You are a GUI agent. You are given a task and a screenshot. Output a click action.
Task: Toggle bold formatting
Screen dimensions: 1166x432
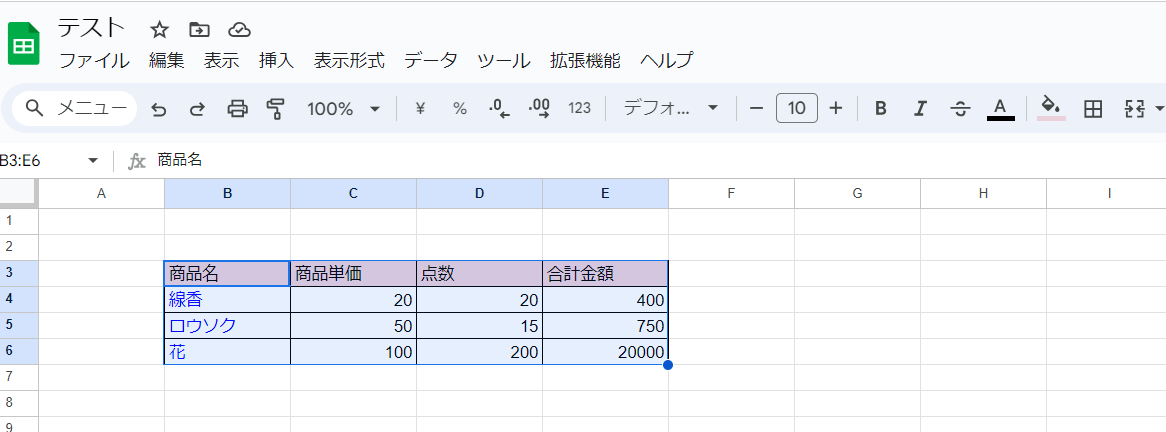coord(880,109)
